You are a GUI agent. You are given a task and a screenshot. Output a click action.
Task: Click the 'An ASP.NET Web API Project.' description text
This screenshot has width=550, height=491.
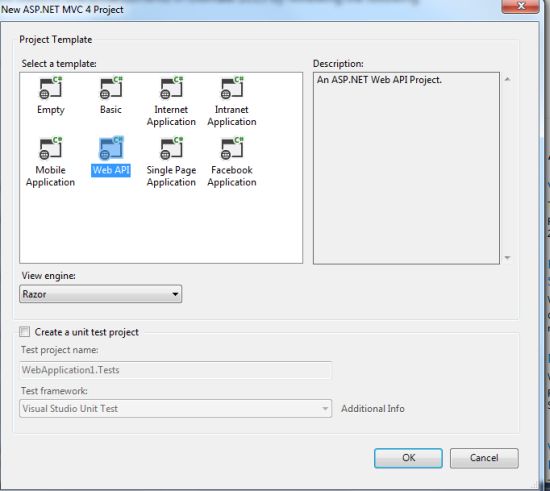pyautogui.click(x=379, y=80)
